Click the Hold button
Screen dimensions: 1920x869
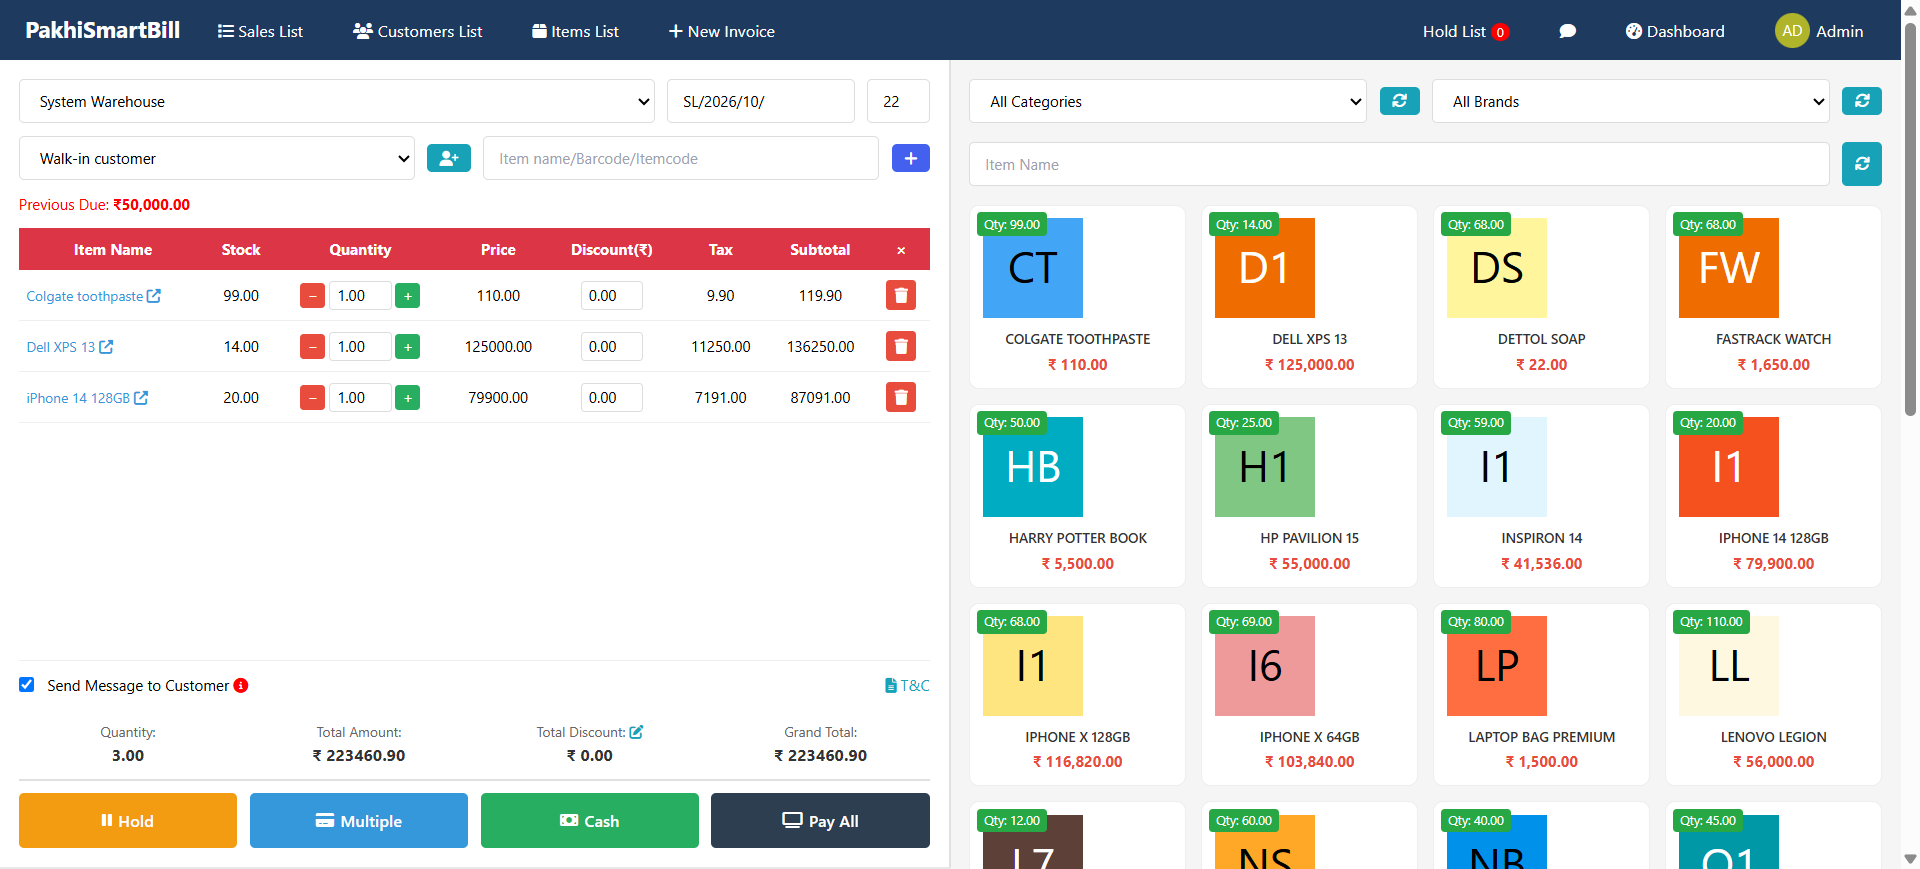click(x=128, y=820)
